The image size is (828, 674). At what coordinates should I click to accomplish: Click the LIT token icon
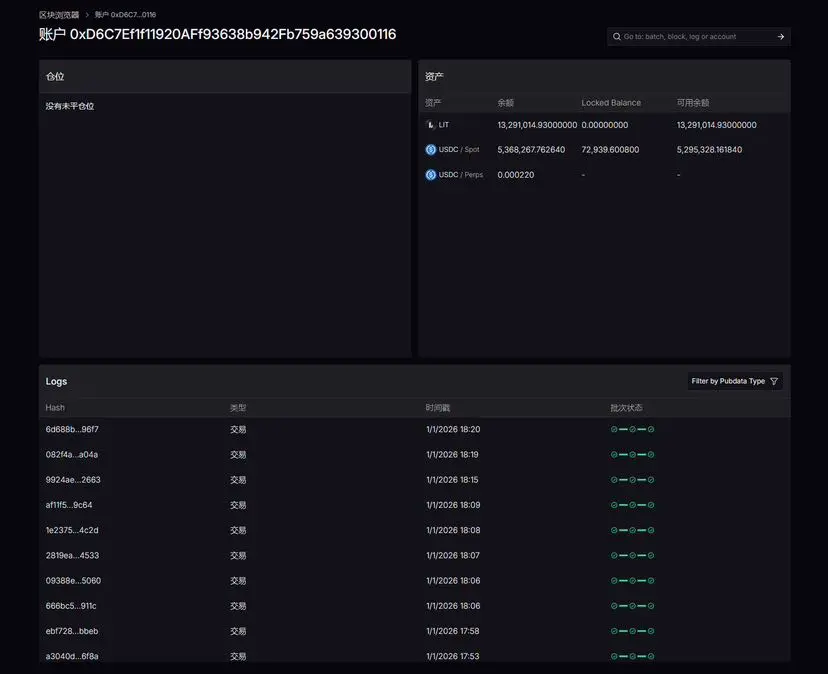[x=431, y=125]
